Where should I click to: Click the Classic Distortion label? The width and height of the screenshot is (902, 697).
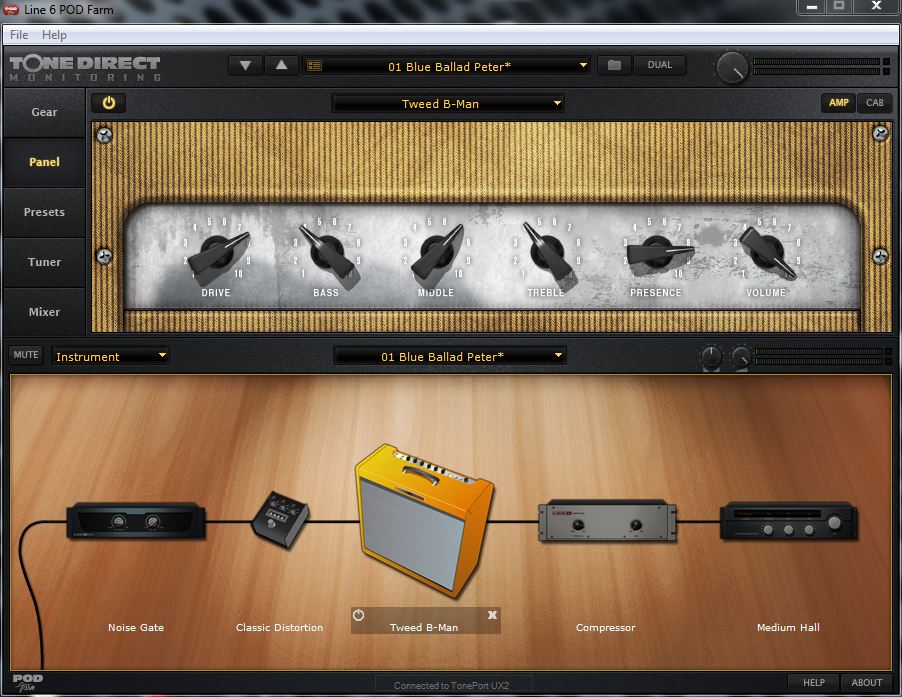coord(280,627)
